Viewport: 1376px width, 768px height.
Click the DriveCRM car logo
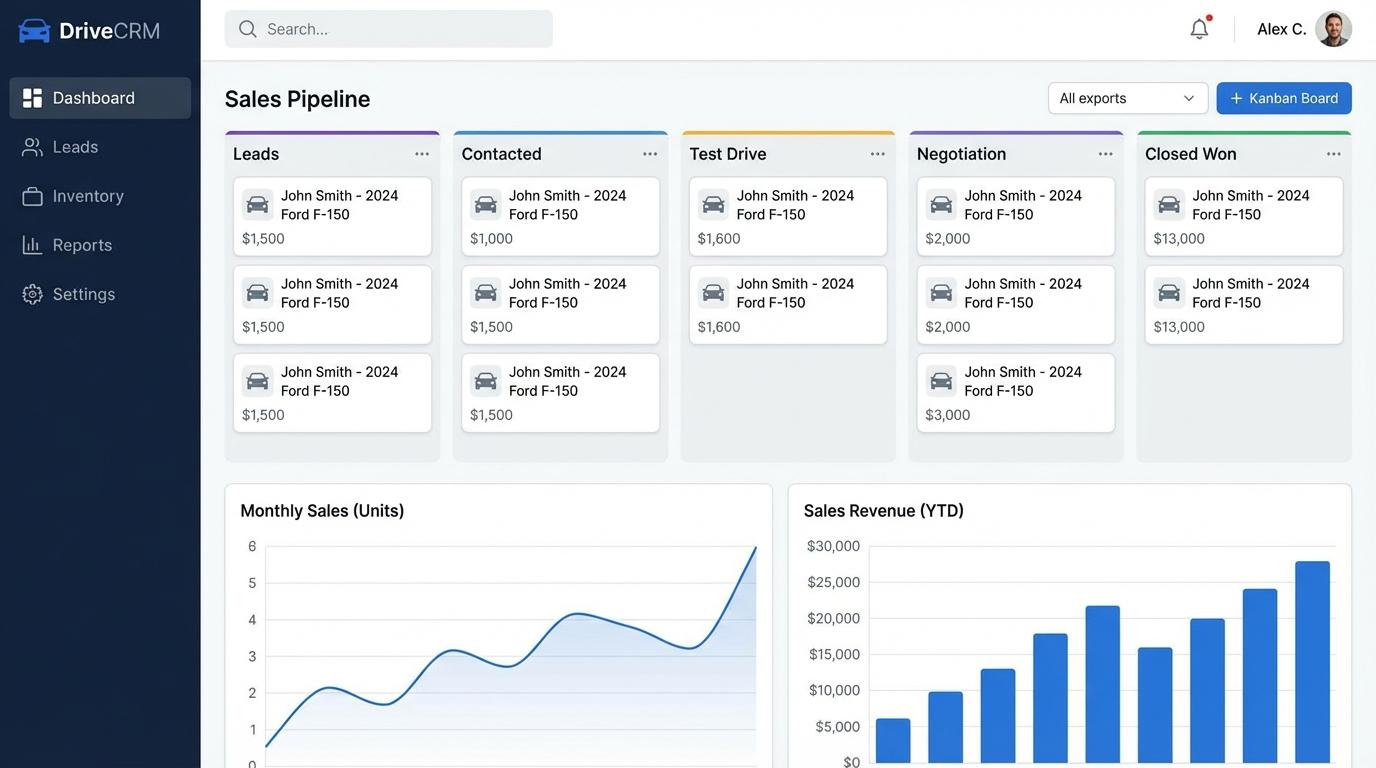pos(34,28)
